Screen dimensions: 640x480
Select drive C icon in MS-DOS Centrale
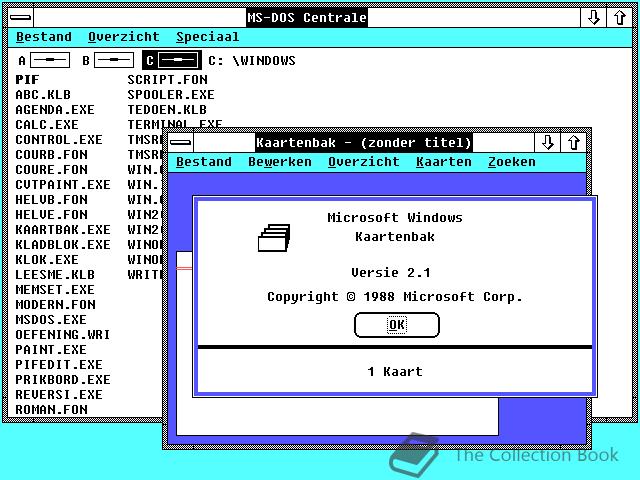[x=172, y=60]
